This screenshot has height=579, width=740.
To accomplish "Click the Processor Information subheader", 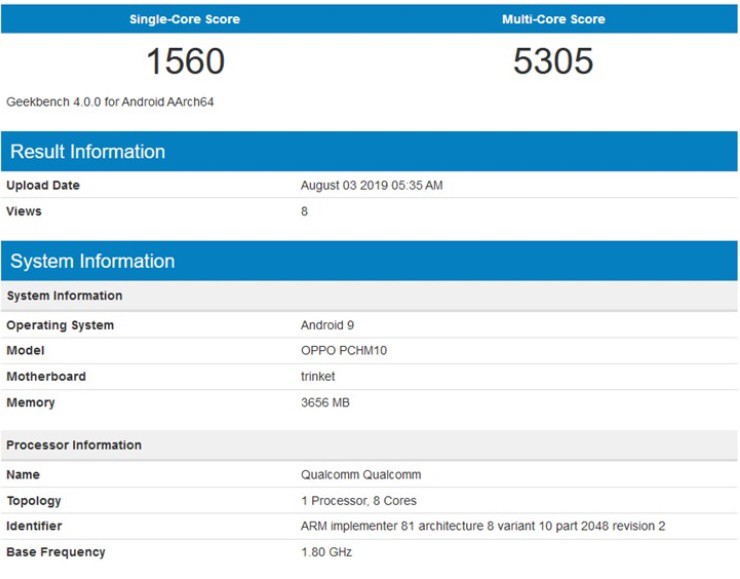I will point(370,445).
